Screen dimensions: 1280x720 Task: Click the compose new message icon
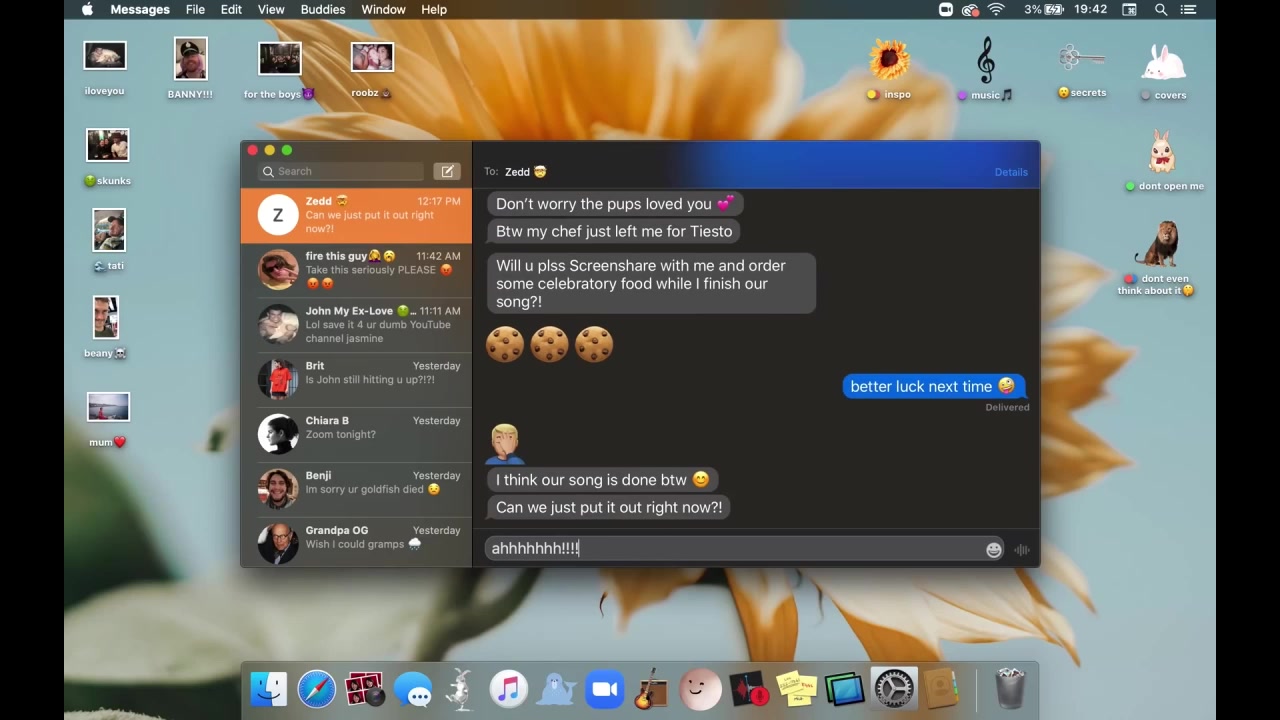tap(447, 171)
